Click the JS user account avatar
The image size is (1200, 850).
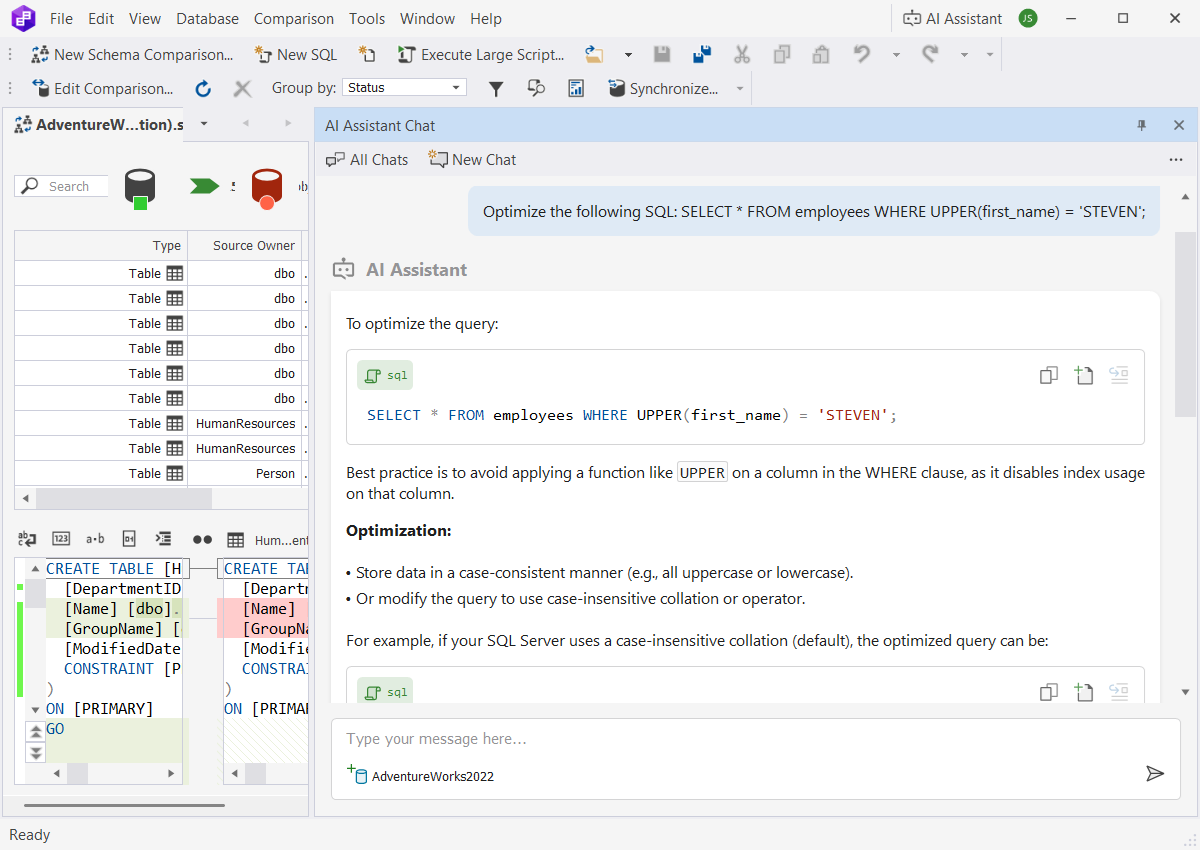(x=1028, y=18)
